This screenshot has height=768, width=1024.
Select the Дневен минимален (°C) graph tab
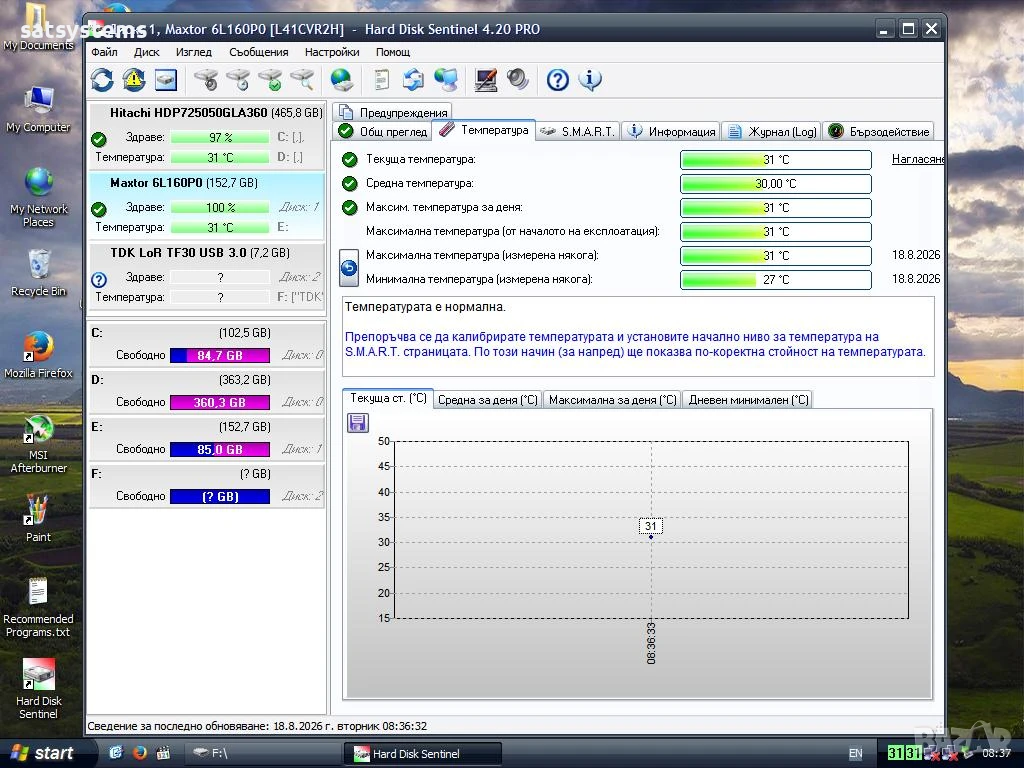coord(748,400)
